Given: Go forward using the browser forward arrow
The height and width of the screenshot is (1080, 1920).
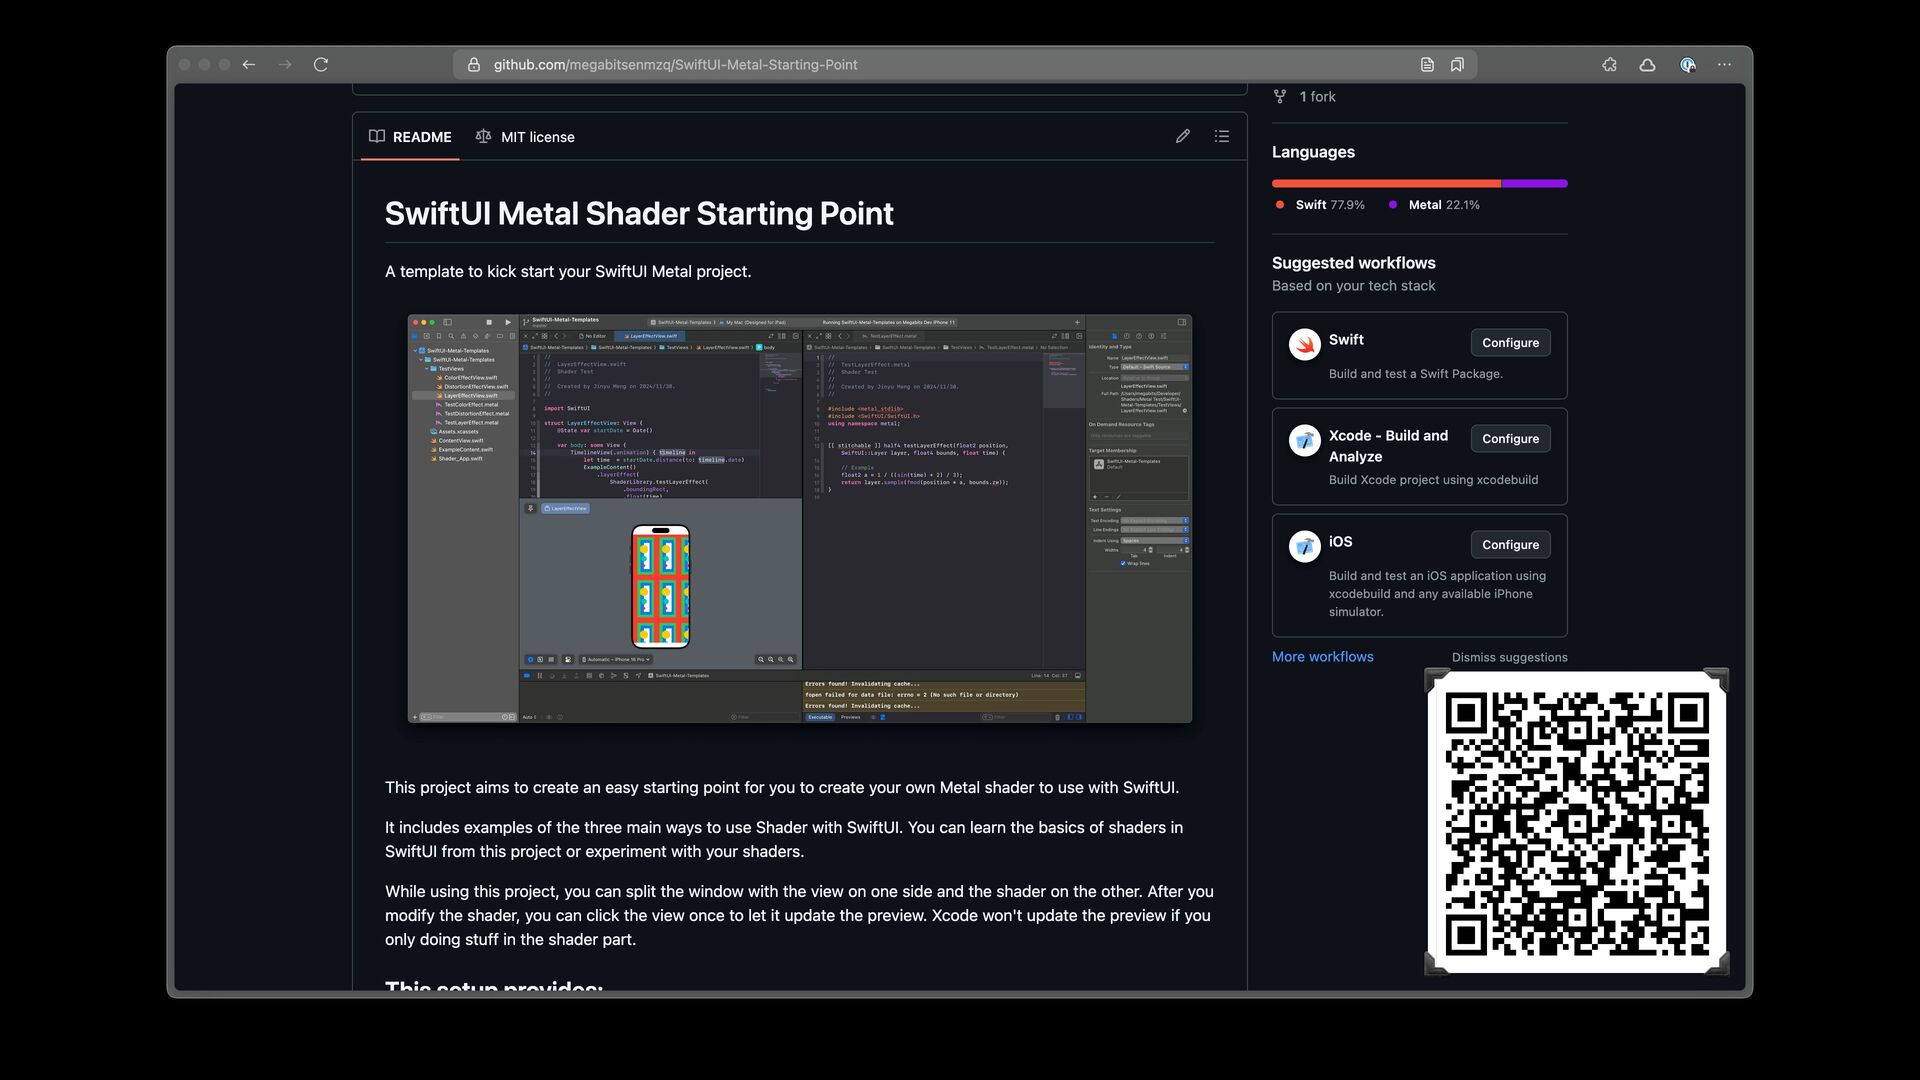Looking at the screenshot, I should pyautogui.click(x=285, y=65).
